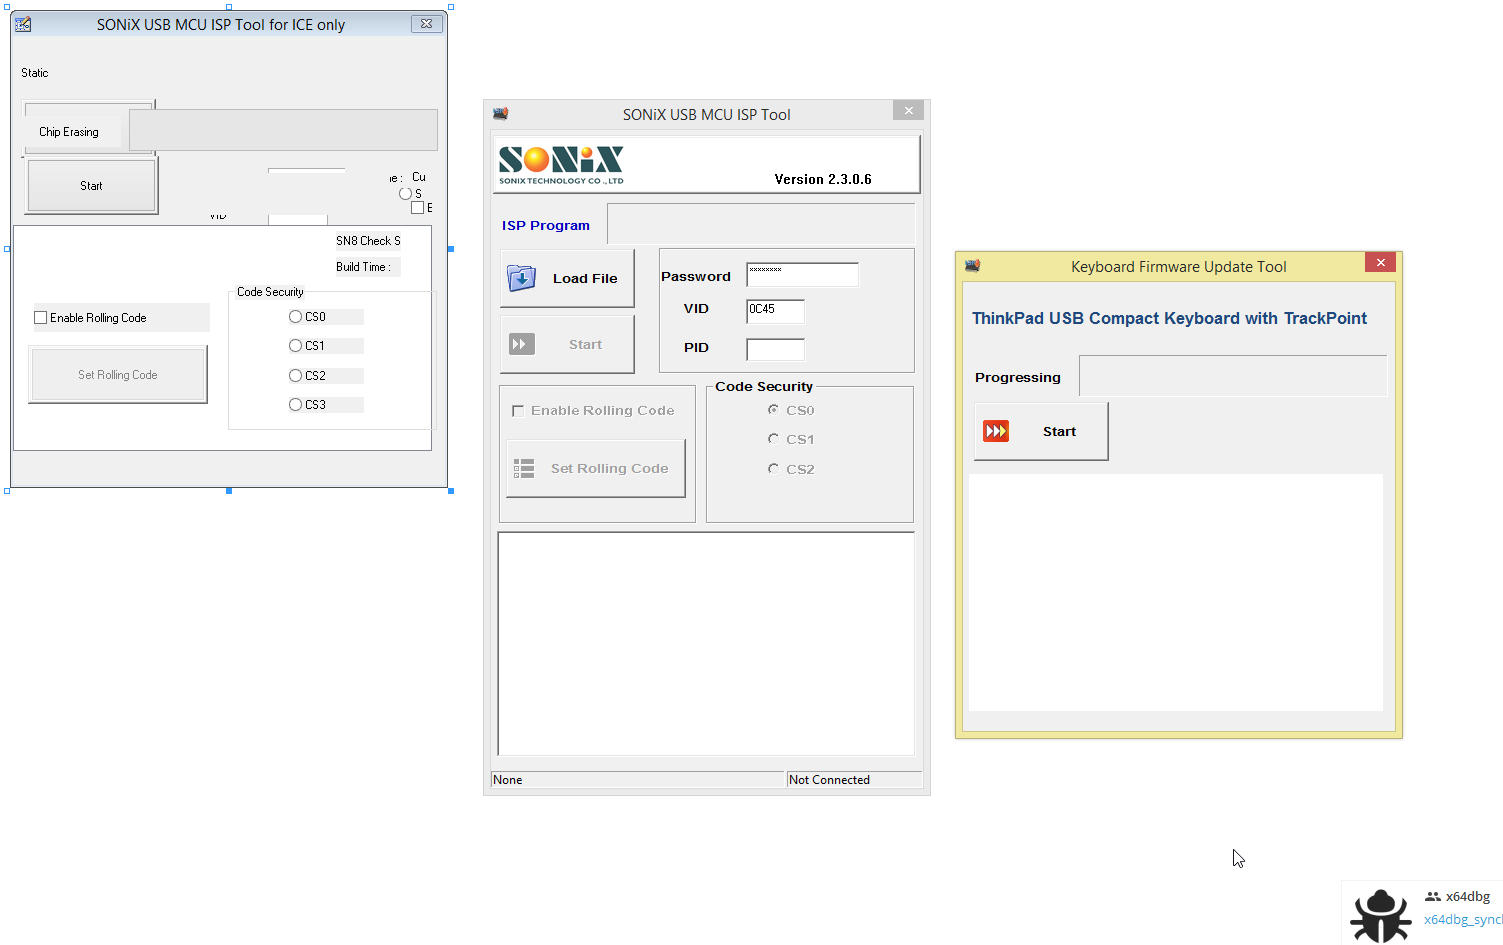Viewport: 1503px width, 945px height.
Task: Click 'ThinkPad USB Compact Keyboard with TrackPoint' heading
Action: click(1169, 318)
